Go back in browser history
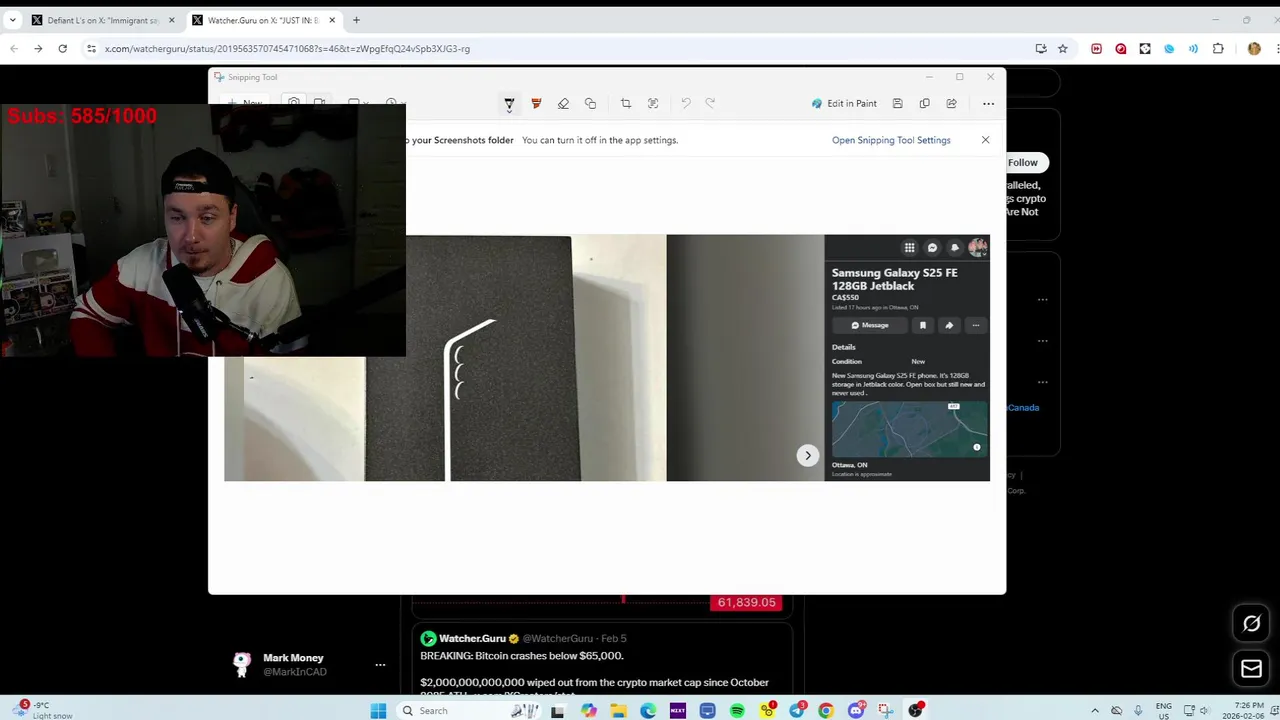This screenshot has width=1280, height=720. pos(14,48)
